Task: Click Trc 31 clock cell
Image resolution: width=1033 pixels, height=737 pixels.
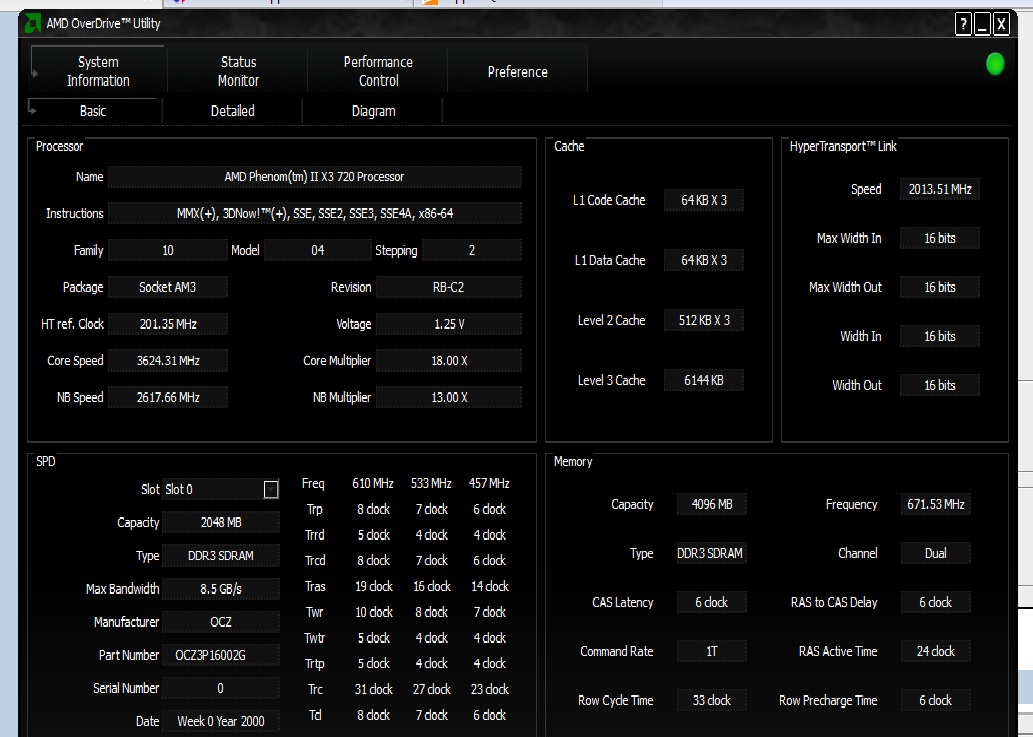Action: (x=374, y=689)
